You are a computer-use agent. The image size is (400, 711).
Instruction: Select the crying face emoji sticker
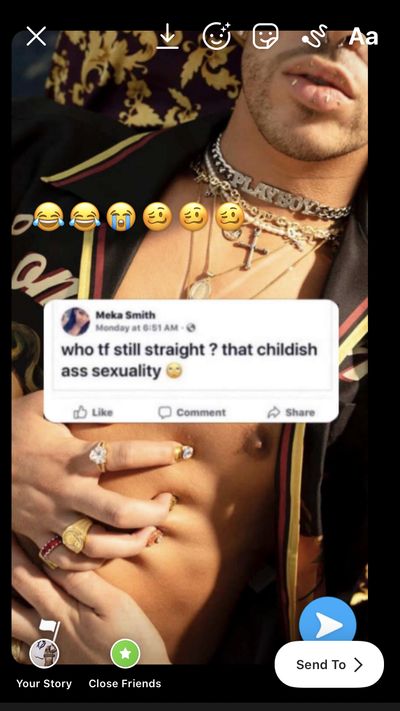121,216
